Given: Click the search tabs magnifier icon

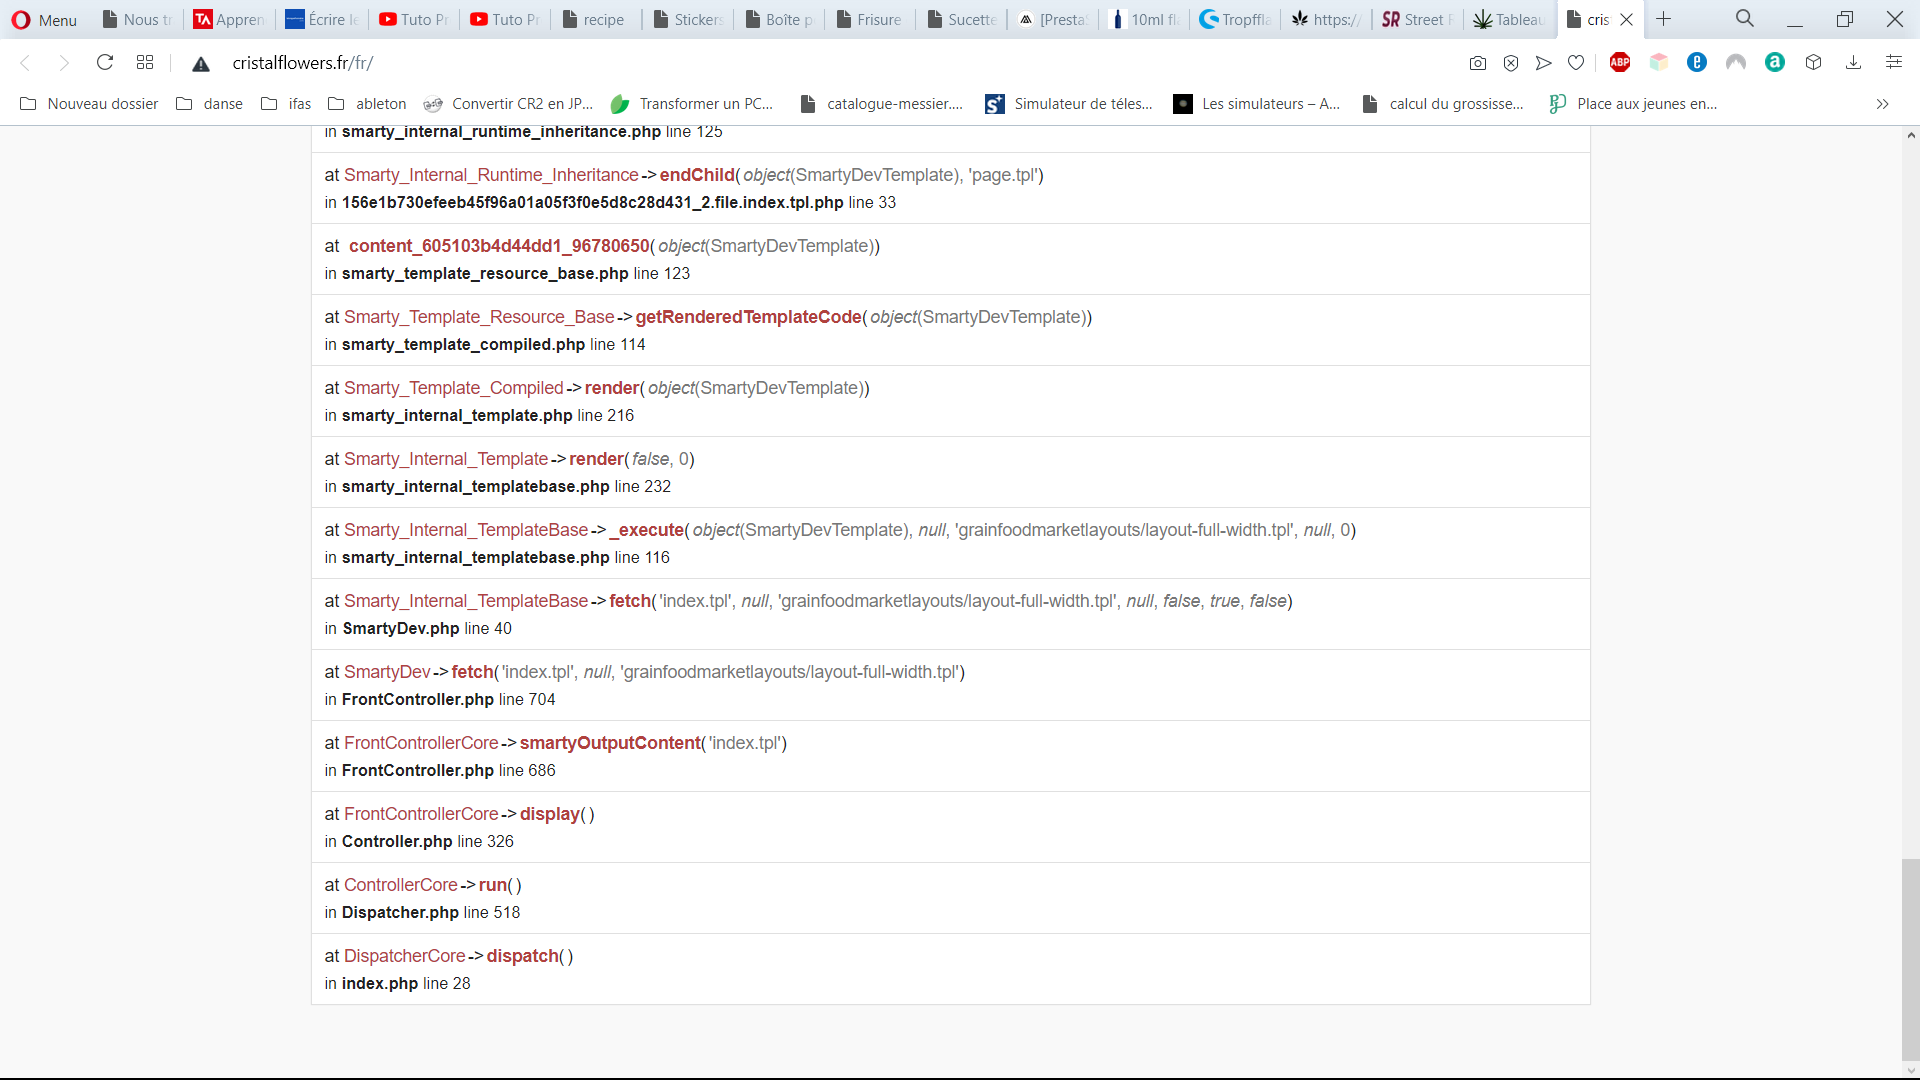Looking at the screenshot, I should click(1744, 19).
